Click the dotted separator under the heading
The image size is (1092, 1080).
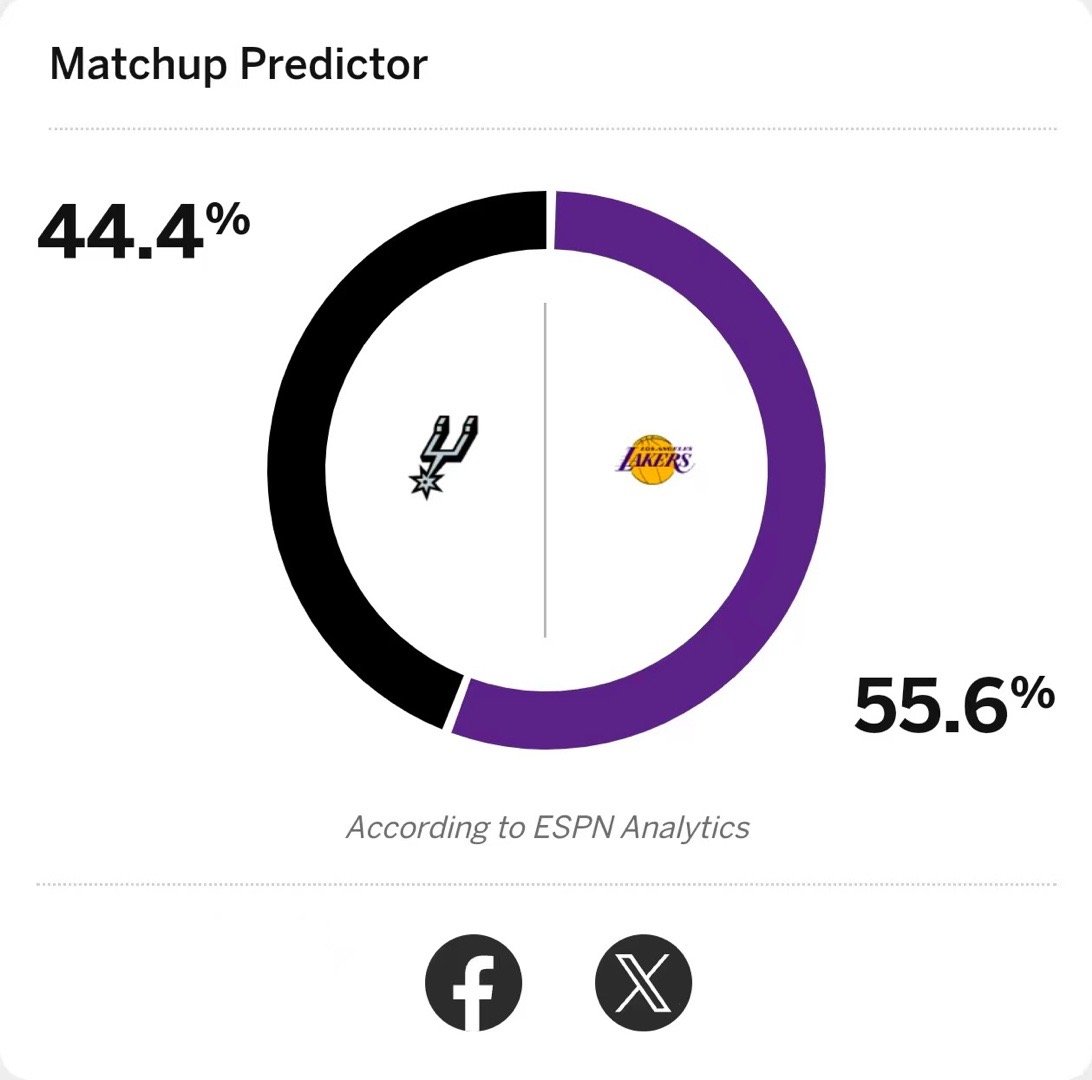(x=553, y=129)
